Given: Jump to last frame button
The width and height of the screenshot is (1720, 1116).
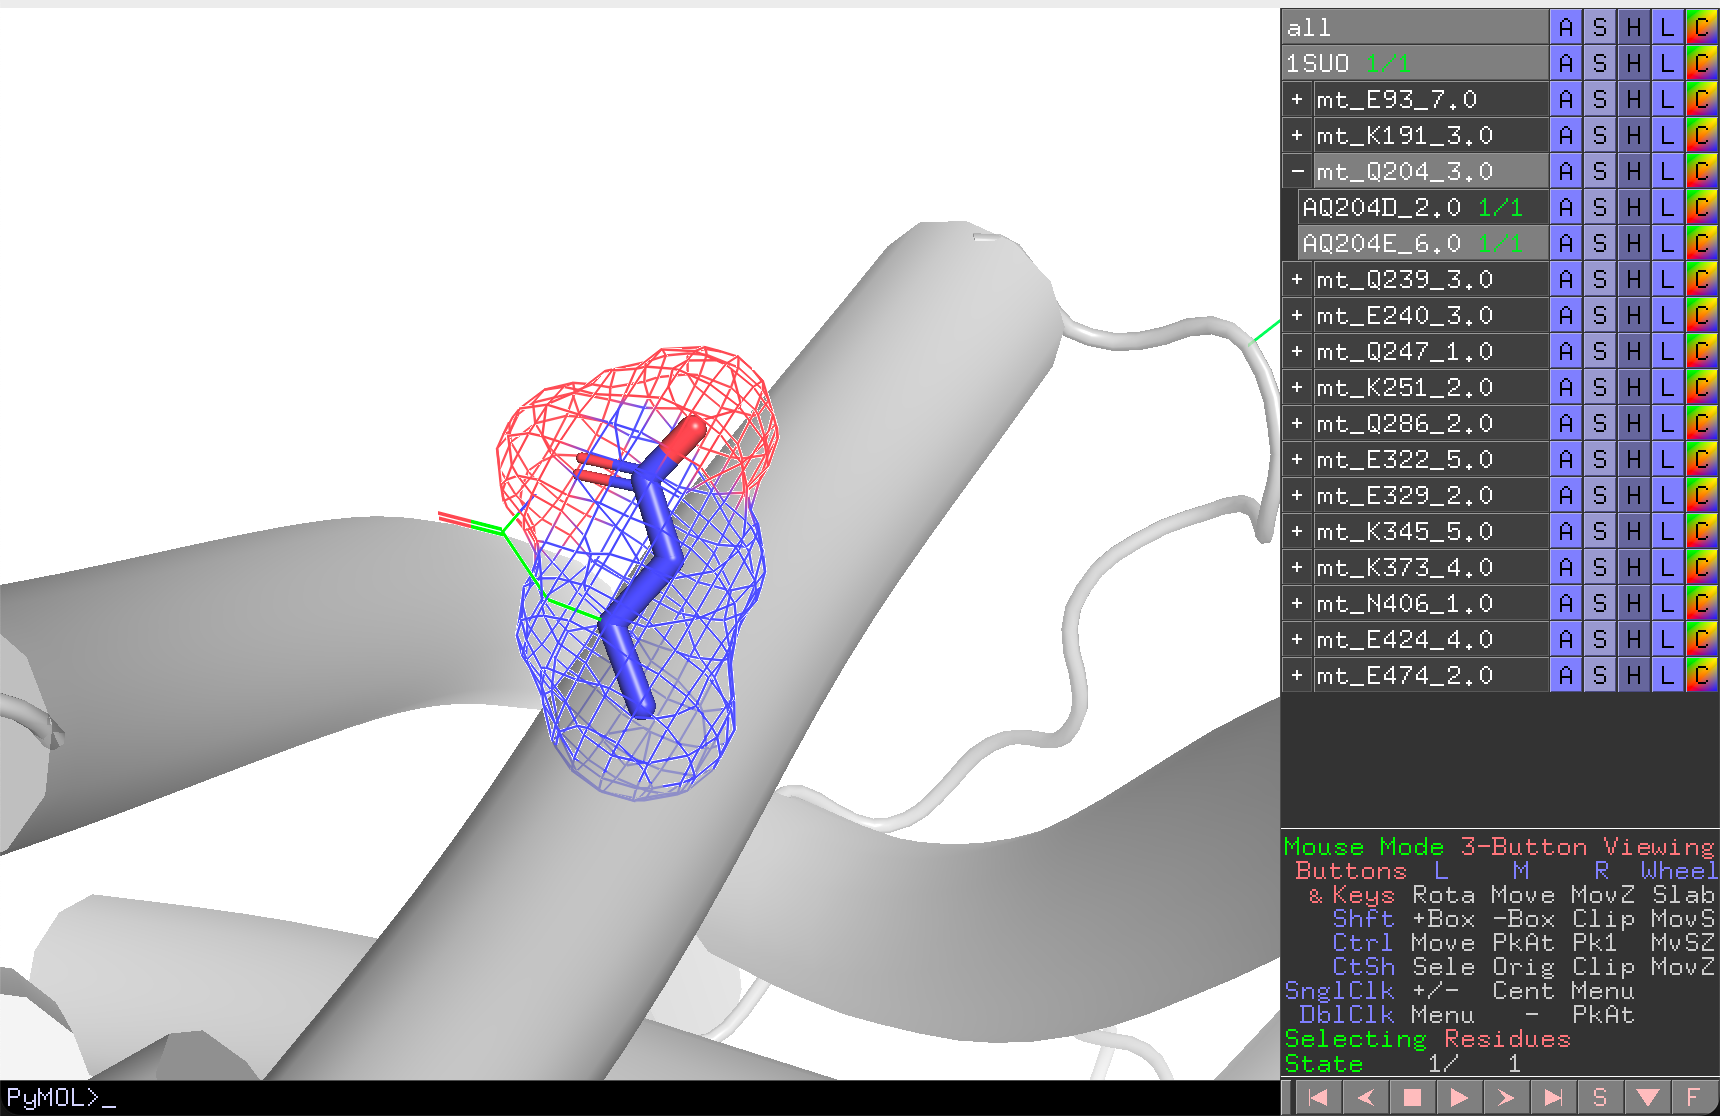Looking at the screenshot, I should pos(1553,1097).
